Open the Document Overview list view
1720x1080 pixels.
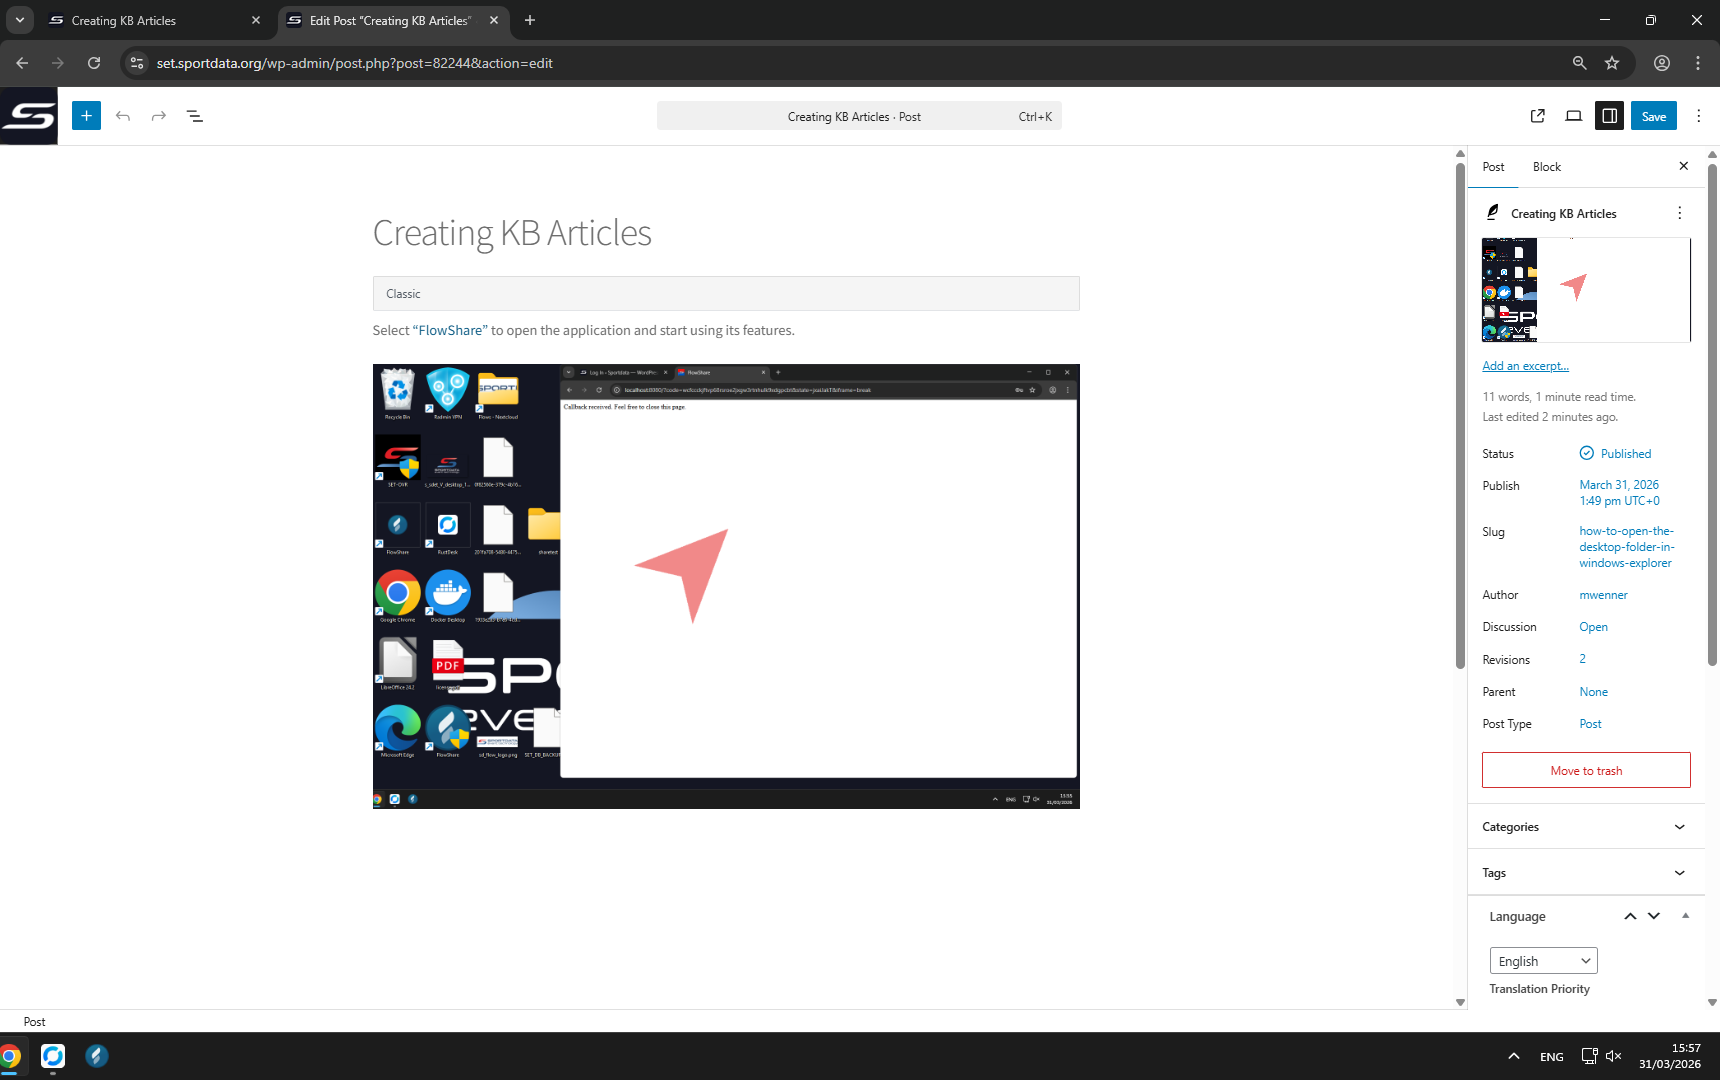[x=195, y=116]
